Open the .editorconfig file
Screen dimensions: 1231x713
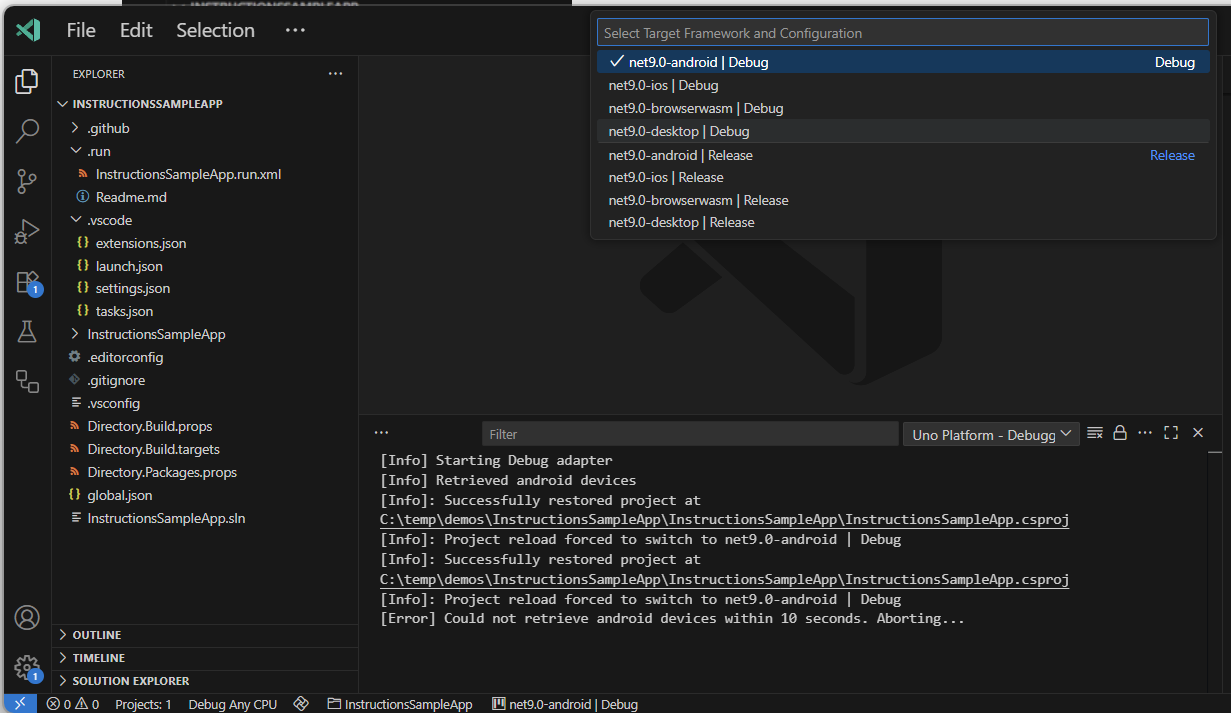point(205,357)
